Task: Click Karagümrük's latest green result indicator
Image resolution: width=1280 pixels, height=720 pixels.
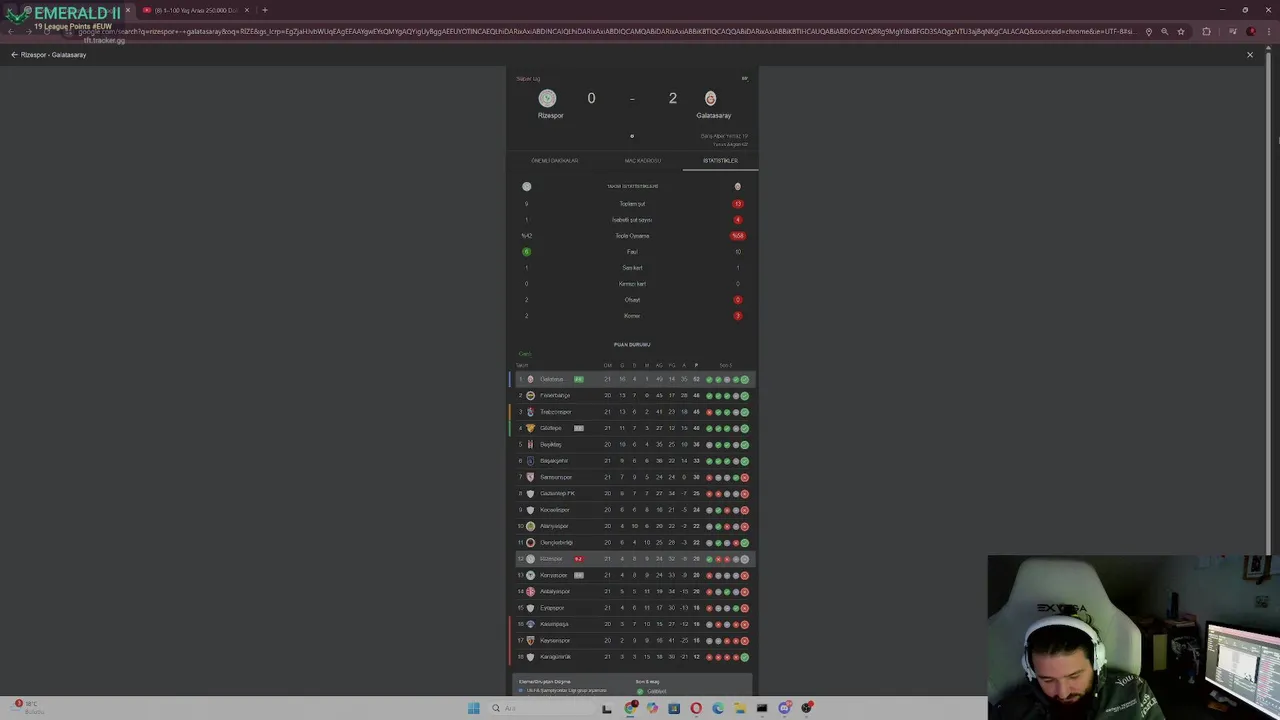Action: (x=745, y=657)
